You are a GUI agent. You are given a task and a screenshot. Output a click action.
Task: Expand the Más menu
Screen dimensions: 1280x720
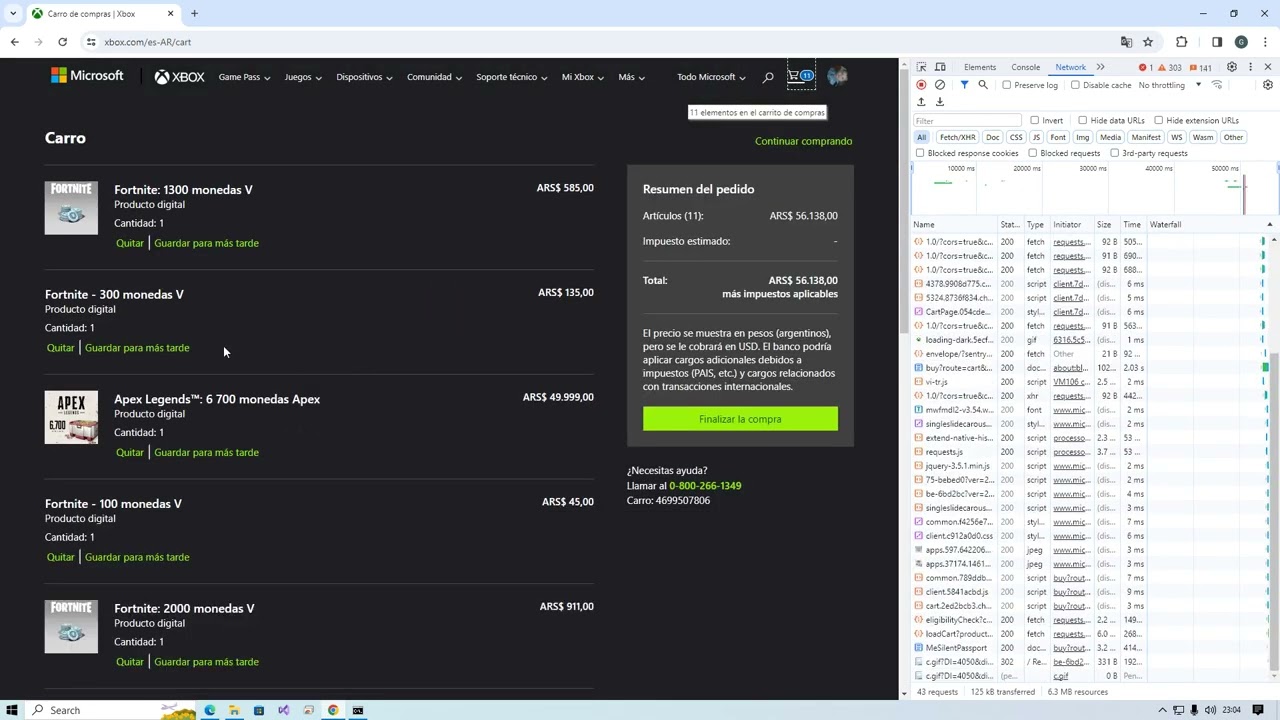point(631,77)
